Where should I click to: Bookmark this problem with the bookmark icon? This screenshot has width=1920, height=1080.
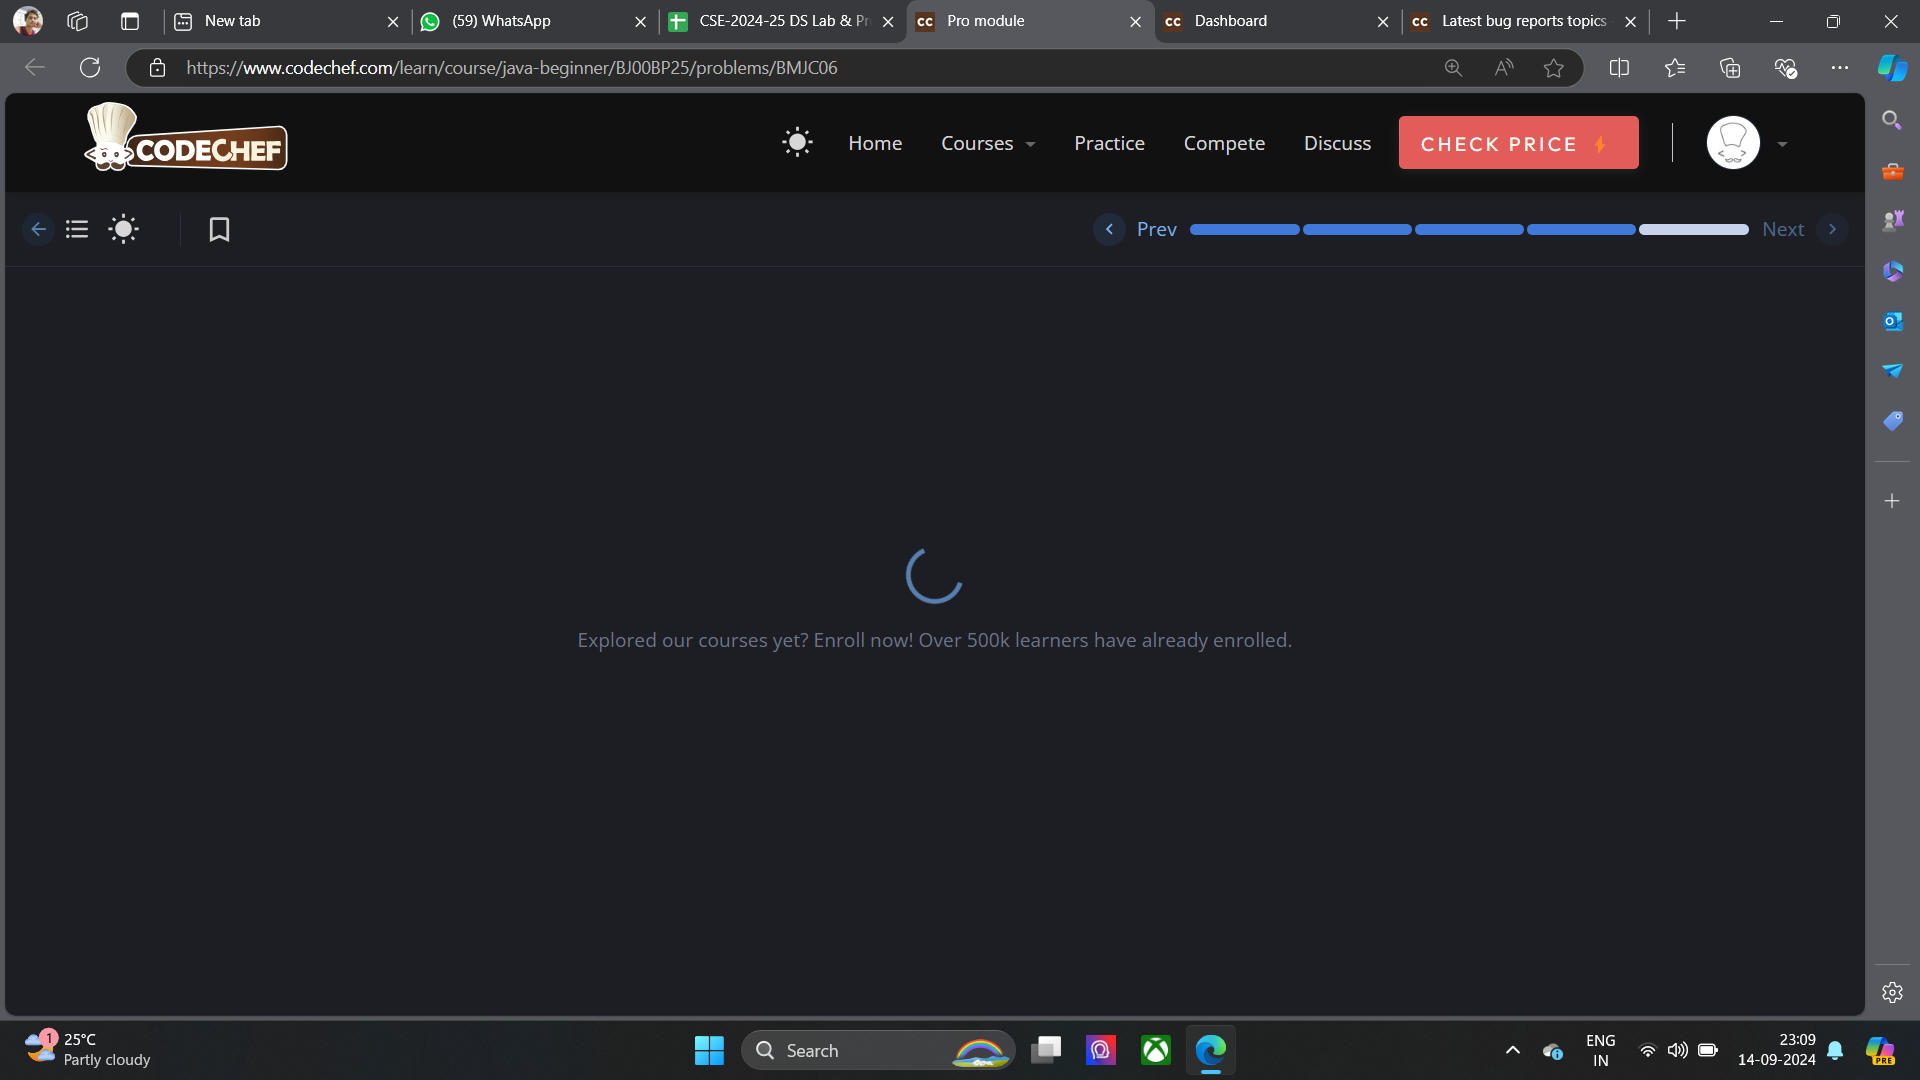tap(219, 229)
